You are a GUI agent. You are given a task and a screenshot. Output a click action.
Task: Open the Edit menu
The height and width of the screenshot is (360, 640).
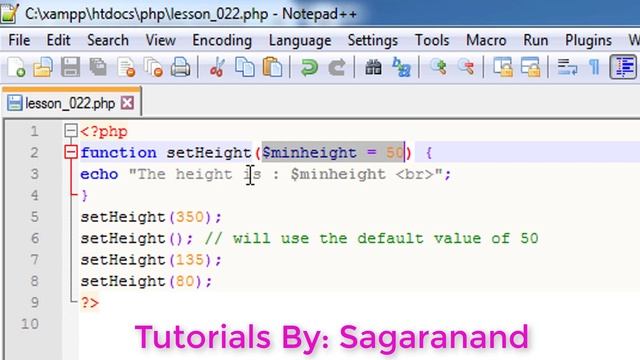point(58,40)
